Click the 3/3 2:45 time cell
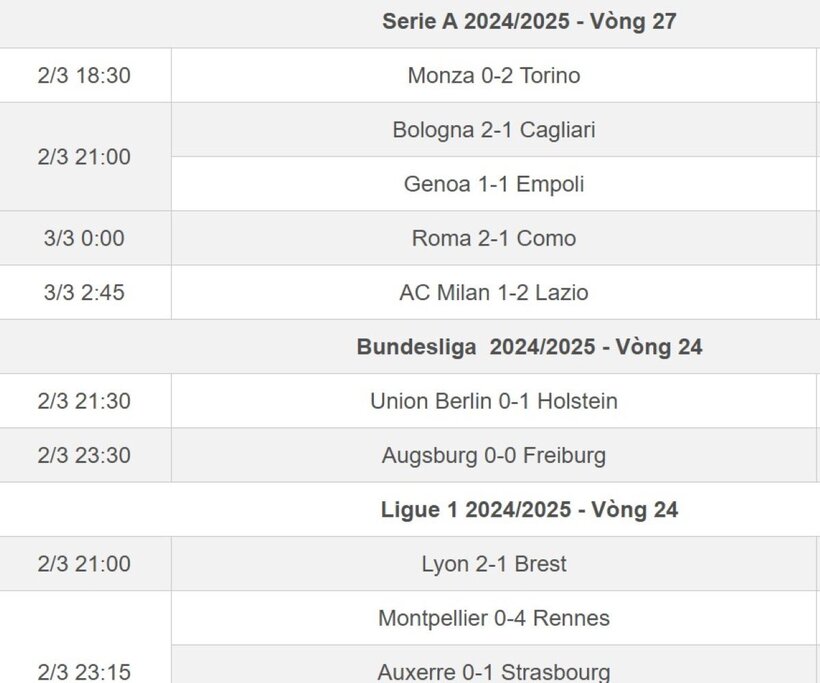 [x=84, y=292]
